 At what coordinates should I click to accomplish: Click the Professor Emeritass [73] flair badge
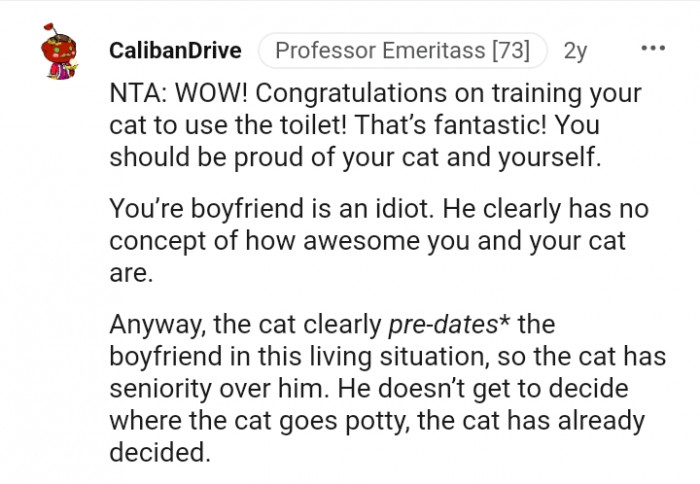point(403,50)
